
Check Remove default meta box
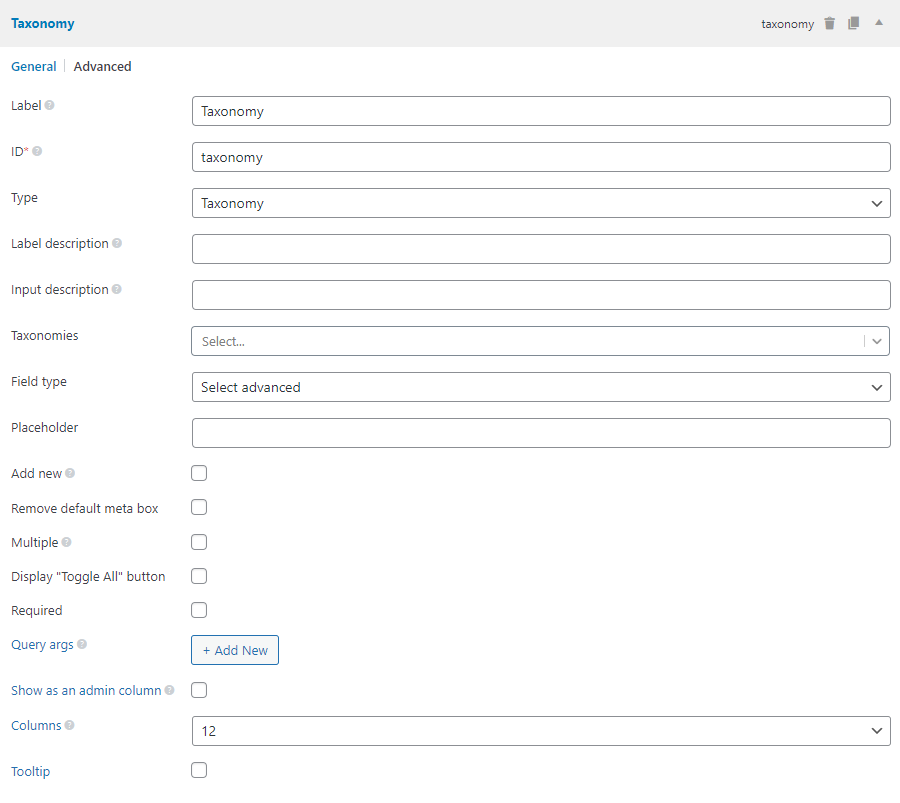point(199,507)
